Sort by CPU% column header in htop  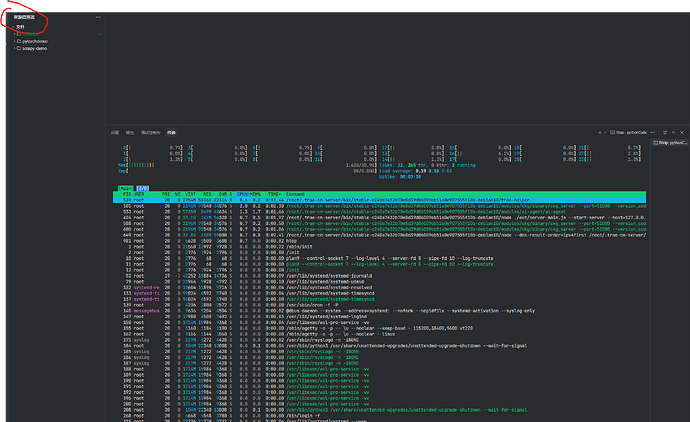242,194
